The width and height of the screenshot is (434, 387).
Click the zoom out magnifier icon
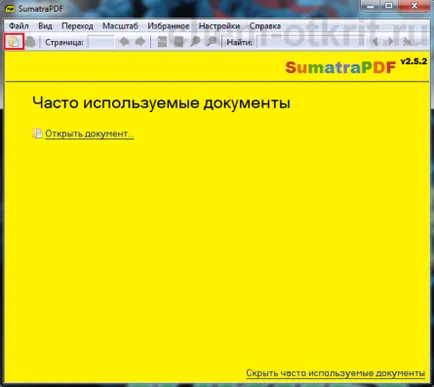click(x=195, y=42)
